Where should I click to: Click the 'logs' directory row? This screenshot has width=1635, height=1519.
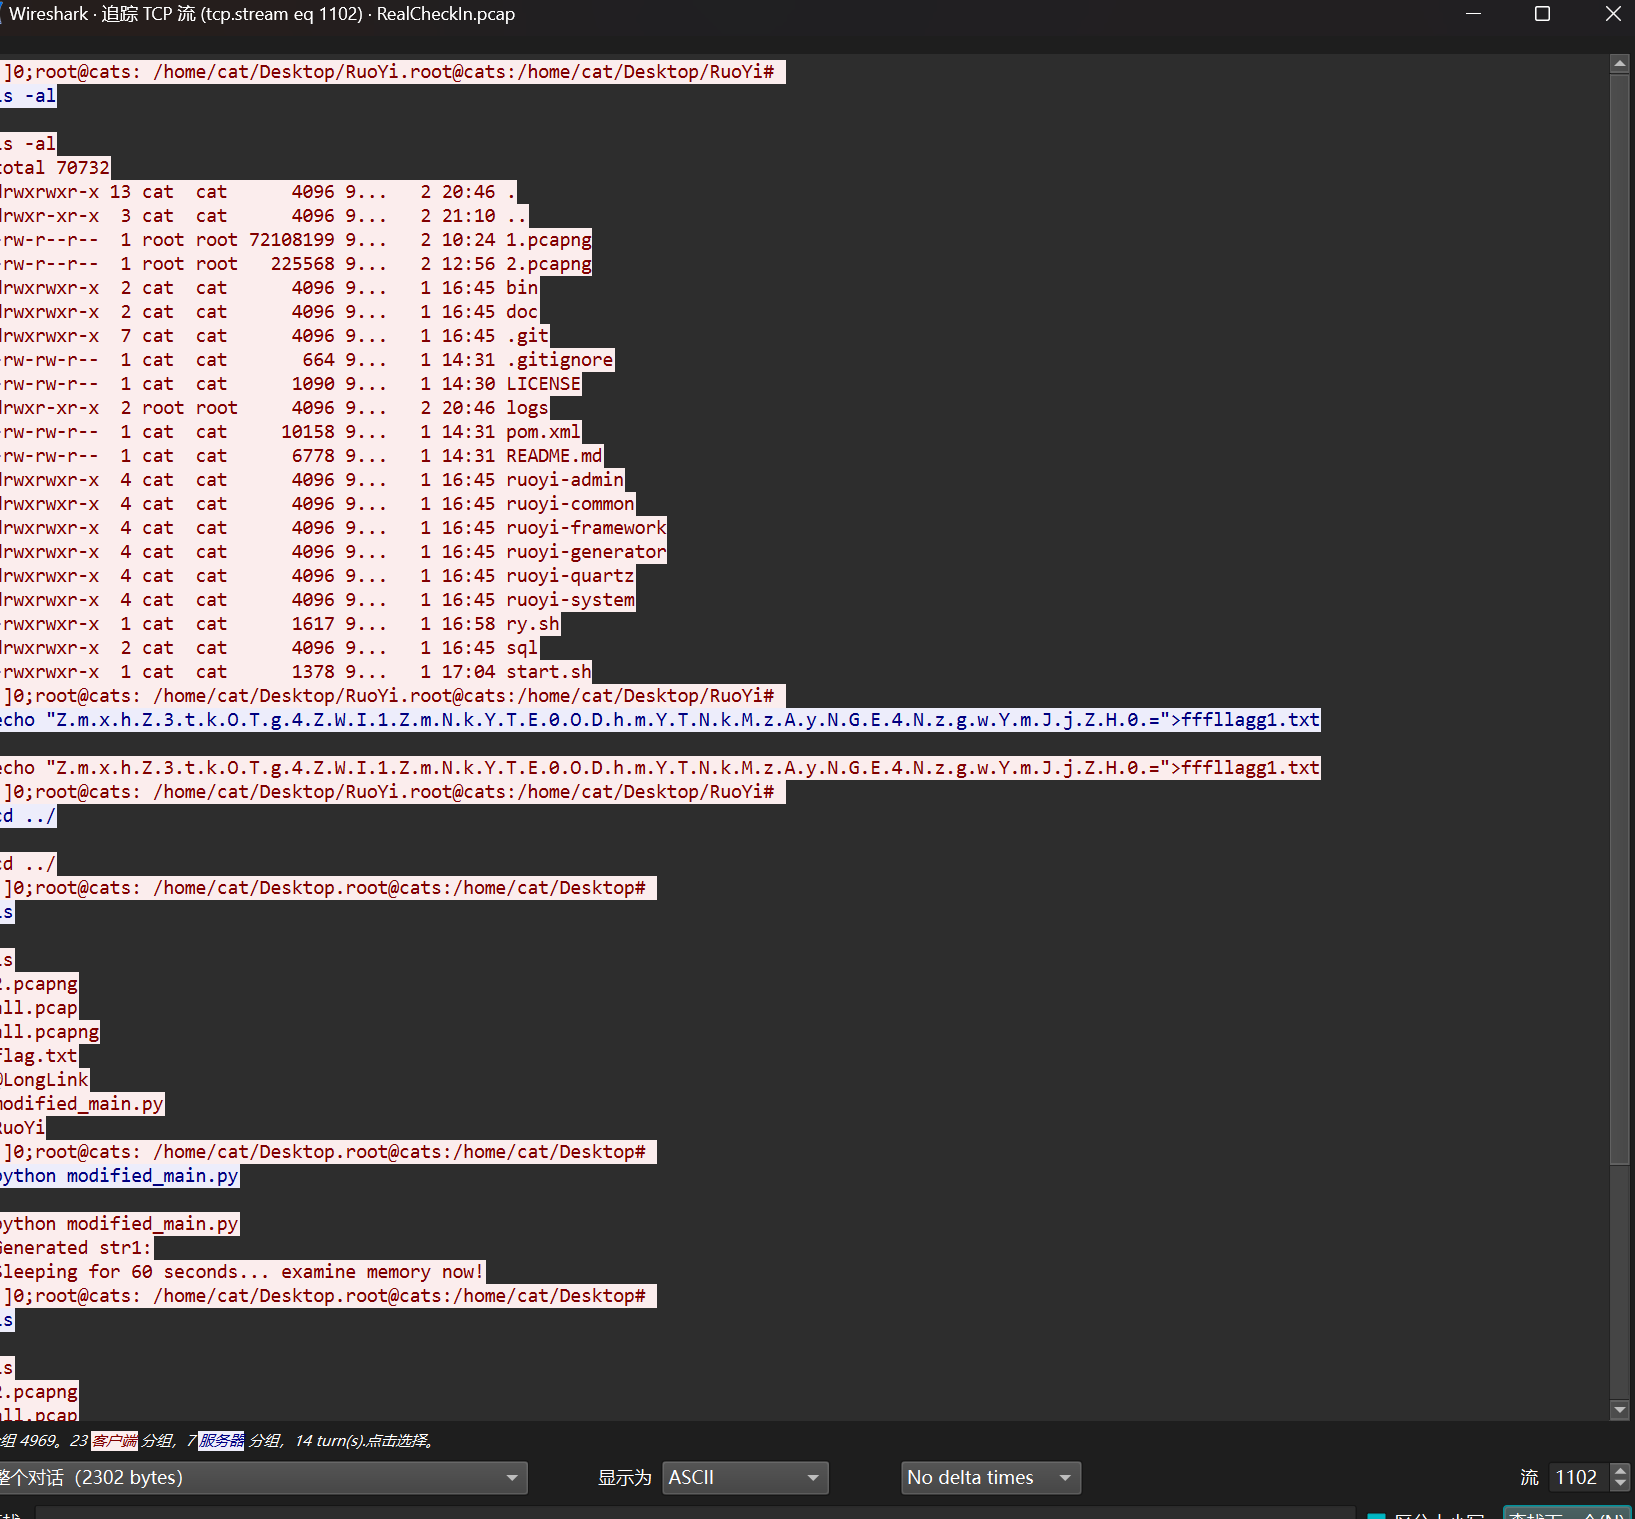click(275, 408)
